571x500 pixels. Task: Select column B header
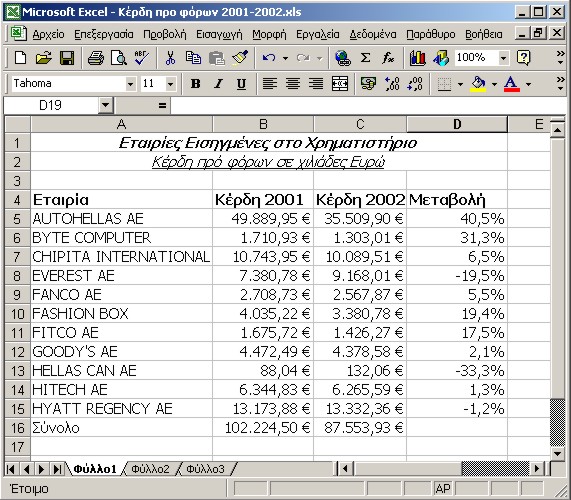[x=263, y=124]
